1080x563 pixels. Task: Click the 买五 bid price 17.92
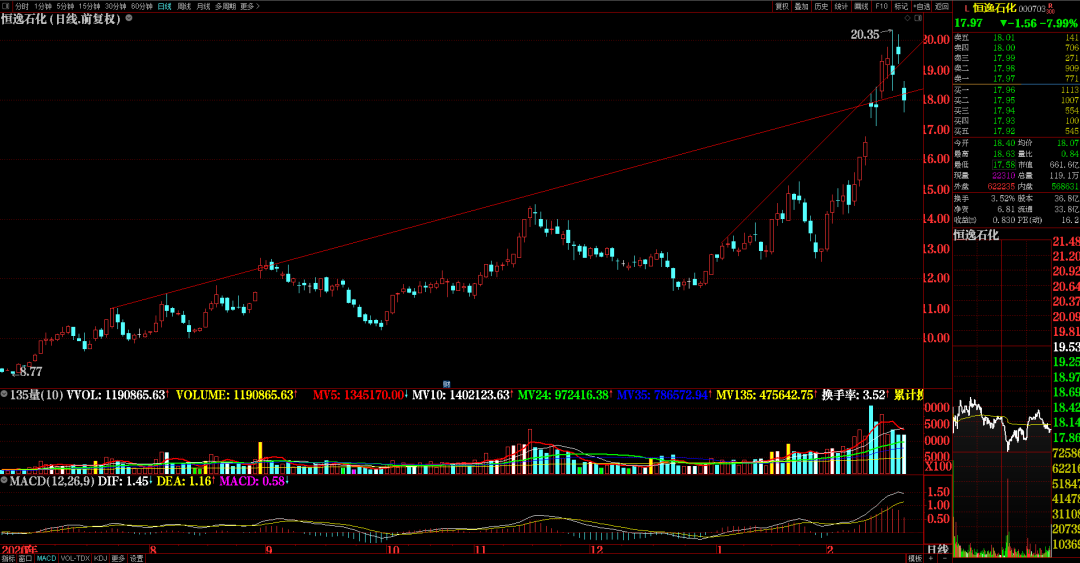(1004, 131)
